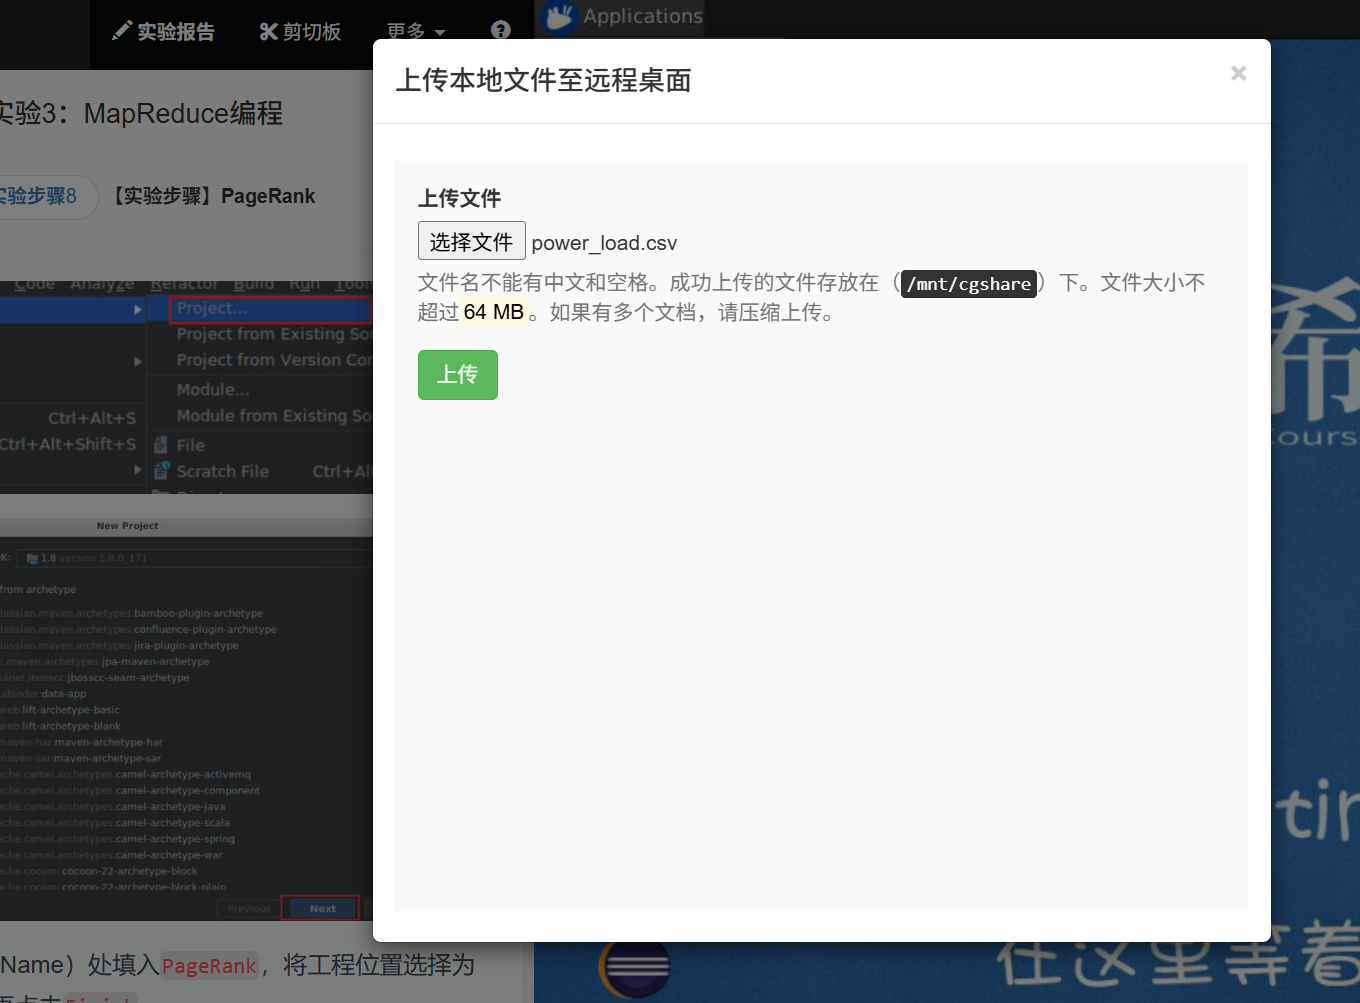
Task: Open help via the question mark icon
Action: click(501, 30)
